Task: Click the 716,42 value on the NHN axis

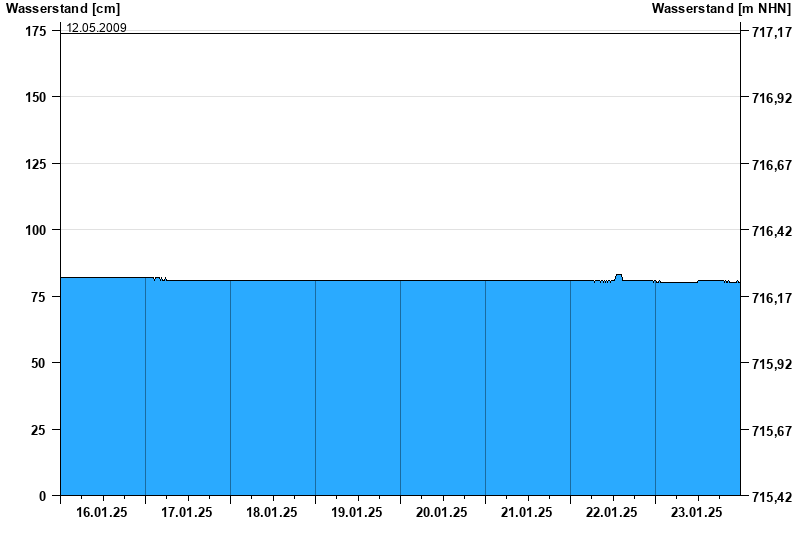Action: [x=772, y=231]
